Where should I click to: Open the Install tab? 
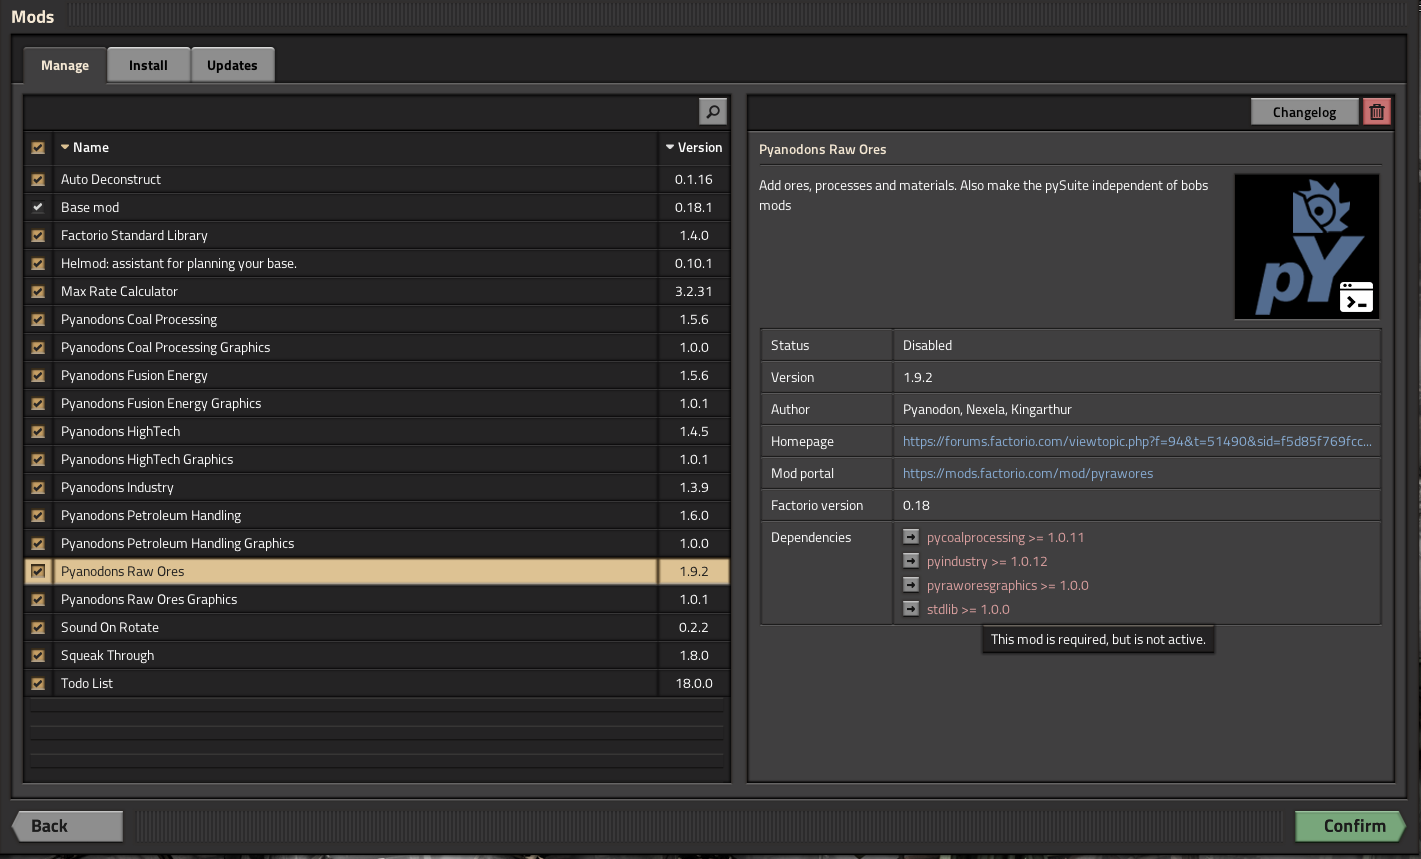point(148,65)
